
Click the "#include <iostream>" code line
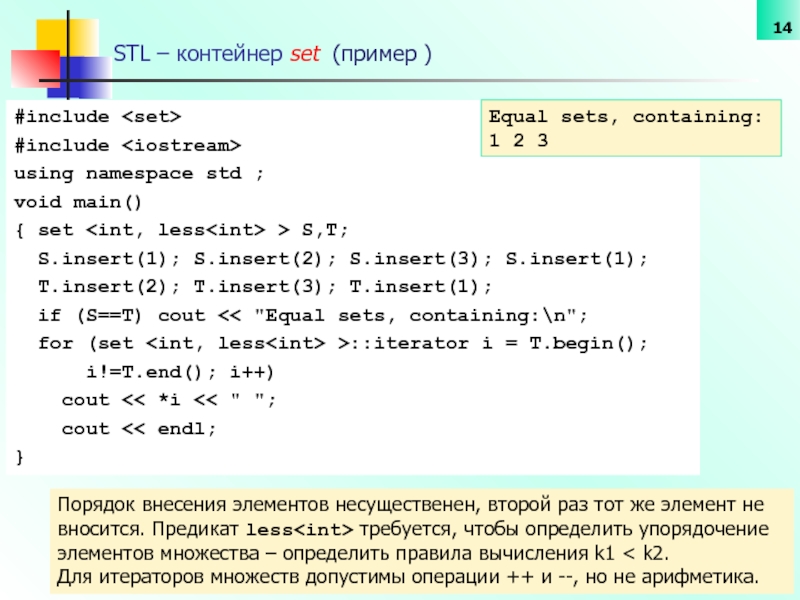(127, 146)
